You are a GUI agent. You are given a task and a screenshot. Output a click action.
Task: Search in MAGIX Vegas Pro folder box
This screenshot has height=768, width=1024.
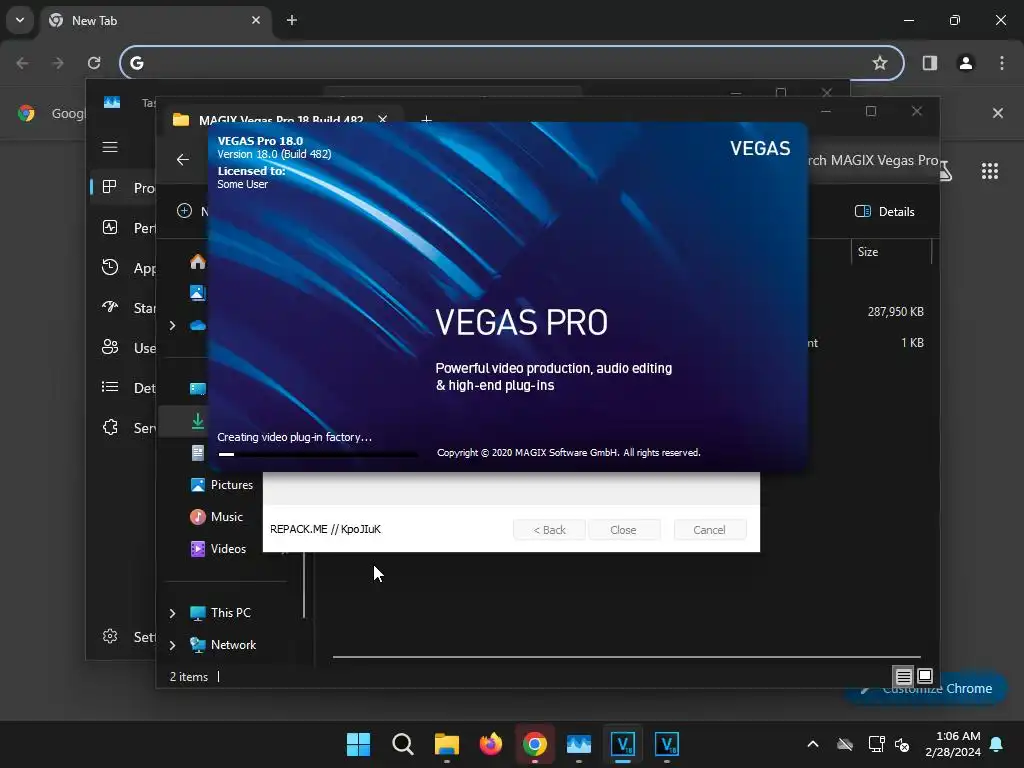[x=873, y=161]
